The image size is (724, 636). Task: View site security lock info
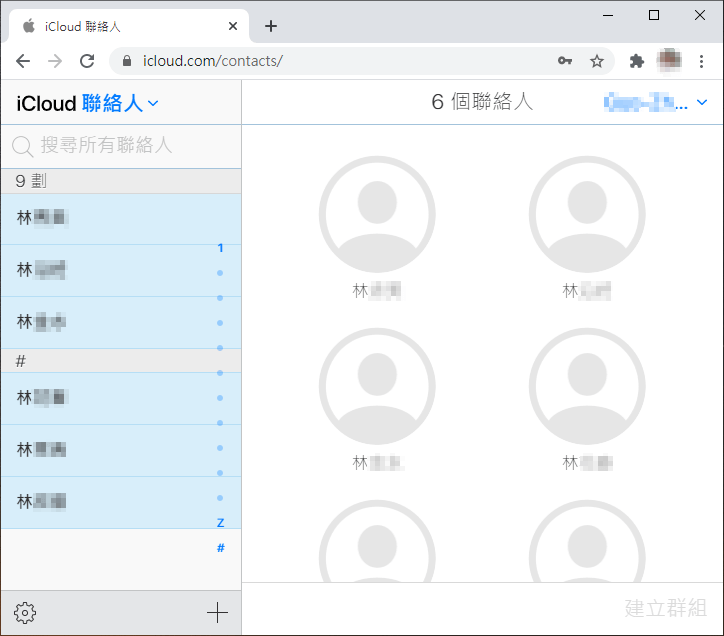[127, 61]
